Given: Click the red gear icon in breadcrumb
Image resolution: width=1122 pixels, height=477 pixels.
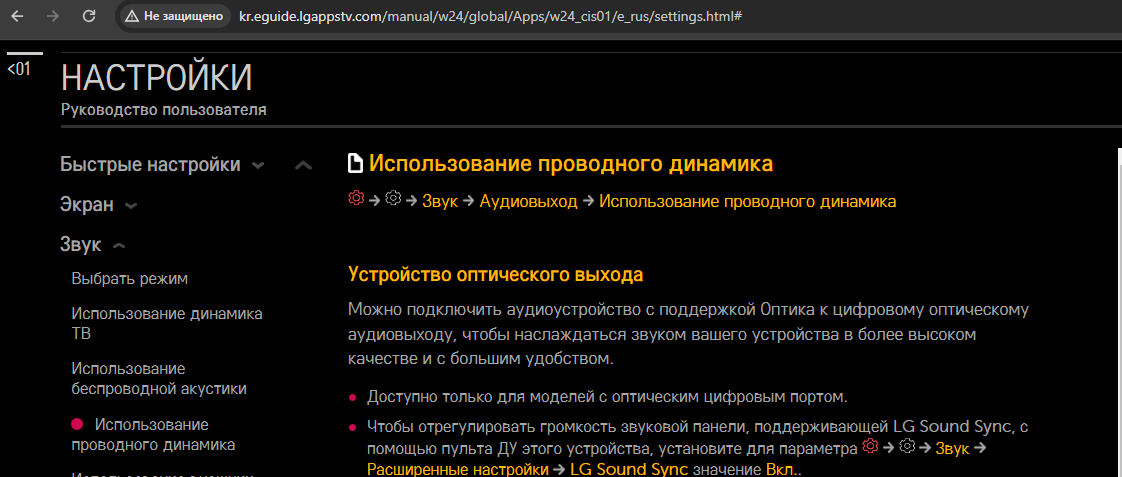Looking at the screenshot, I should 356,200.
